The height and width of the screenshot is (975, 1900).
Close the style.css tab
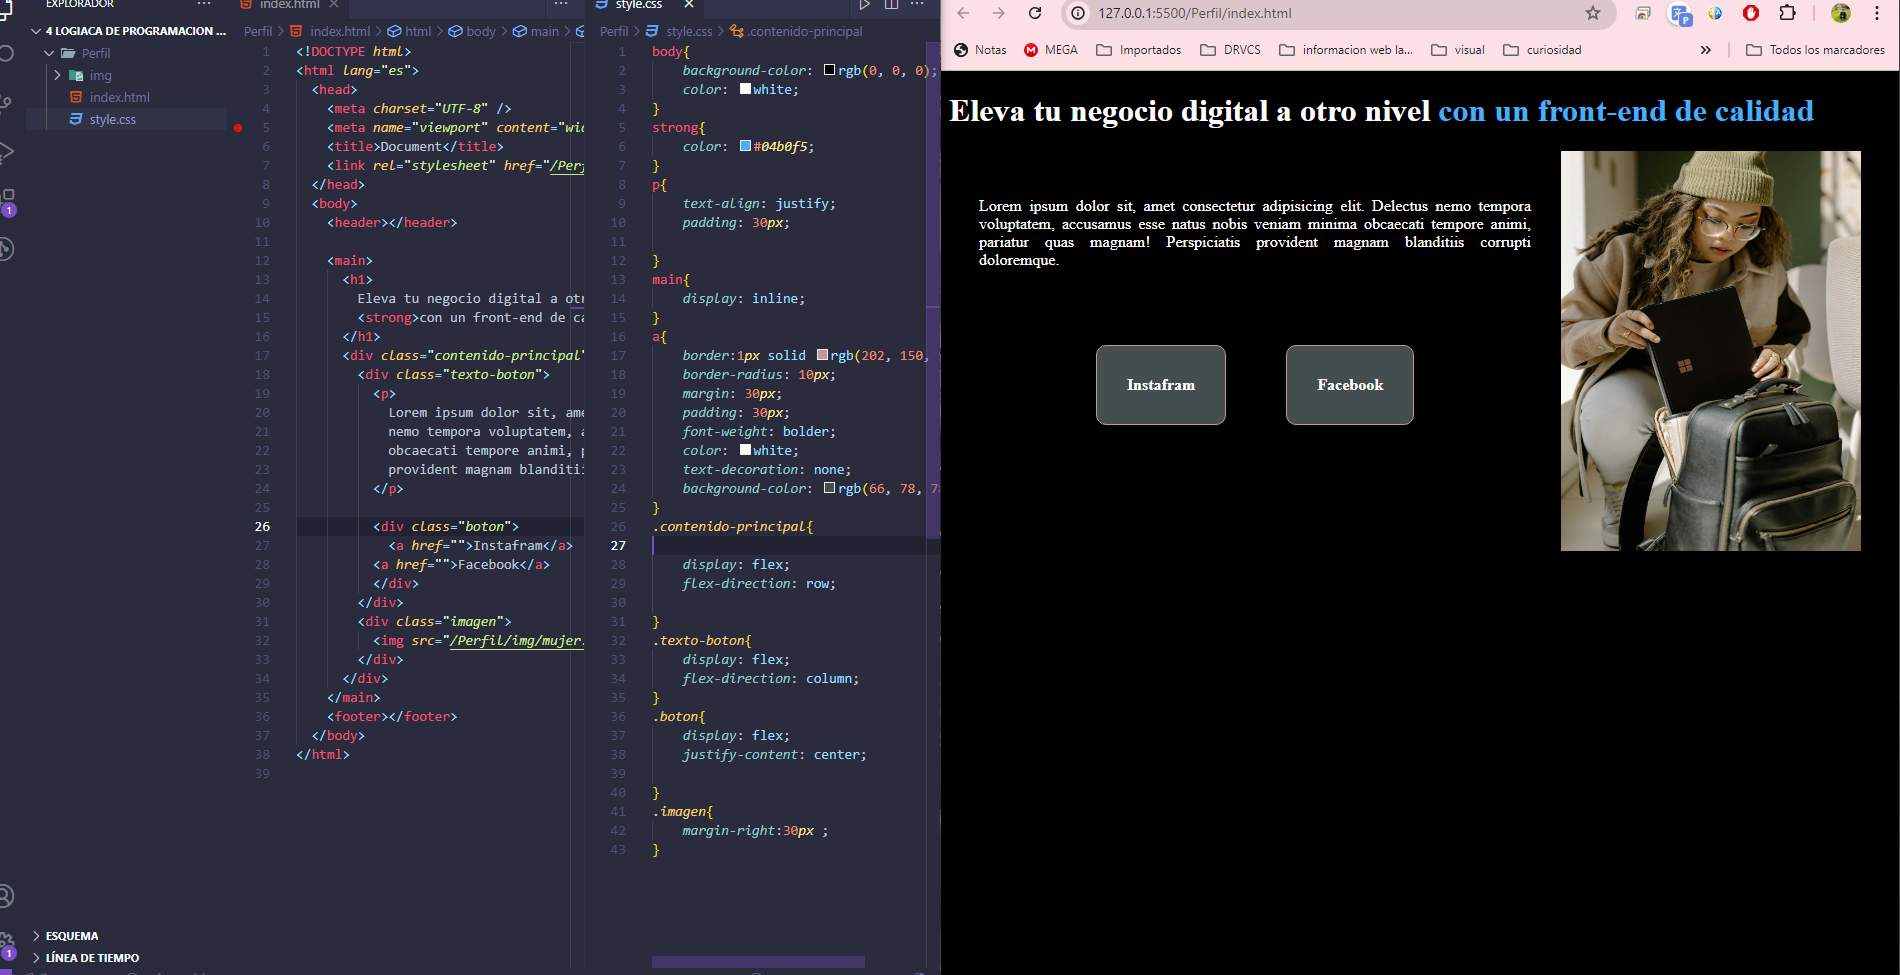689,5
